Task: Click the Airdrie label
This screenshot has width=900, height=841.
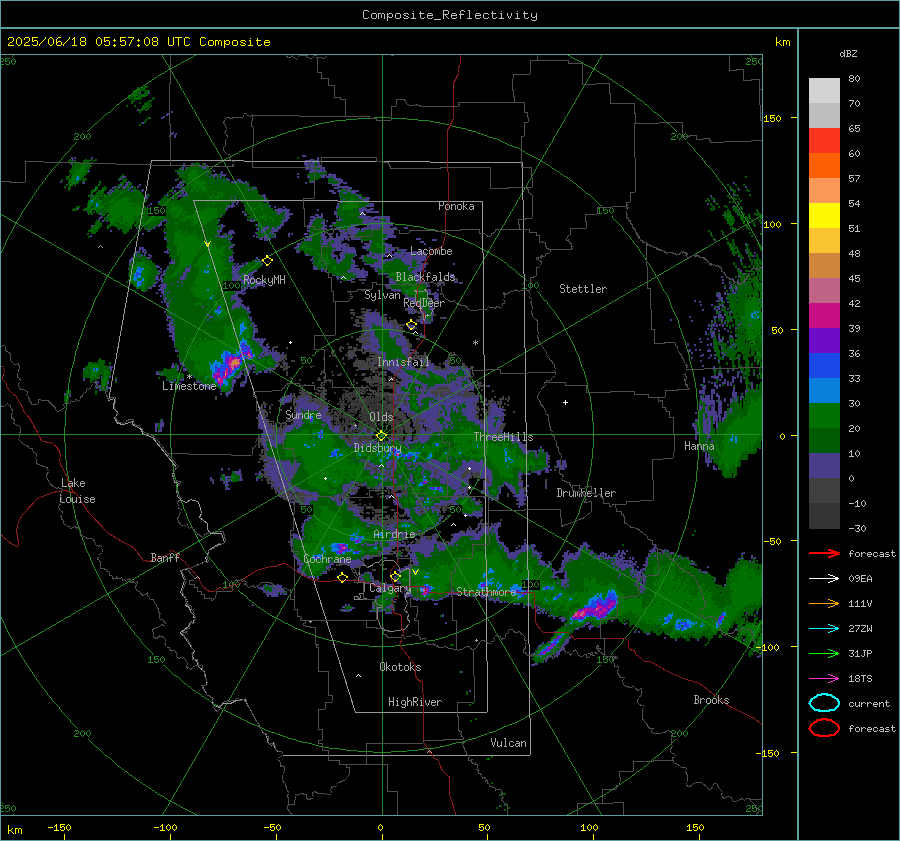Action: (x=394, y=534)
